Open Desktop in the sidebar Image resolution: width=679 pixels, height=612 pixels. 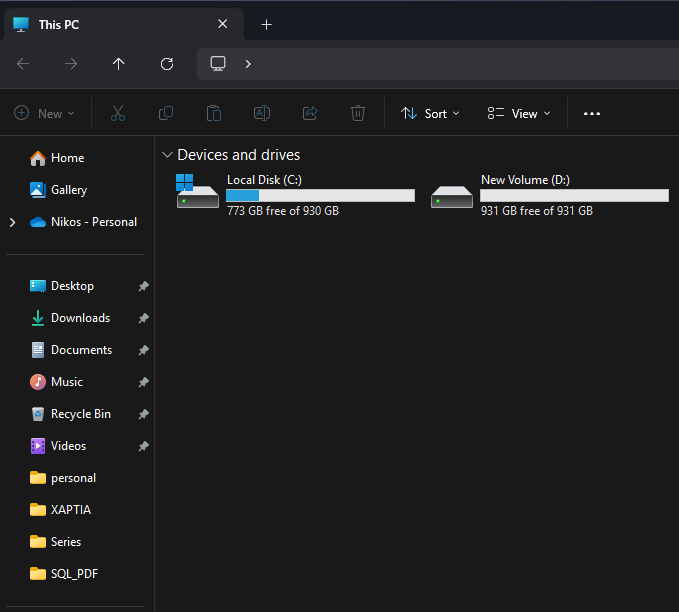[62, 286]
